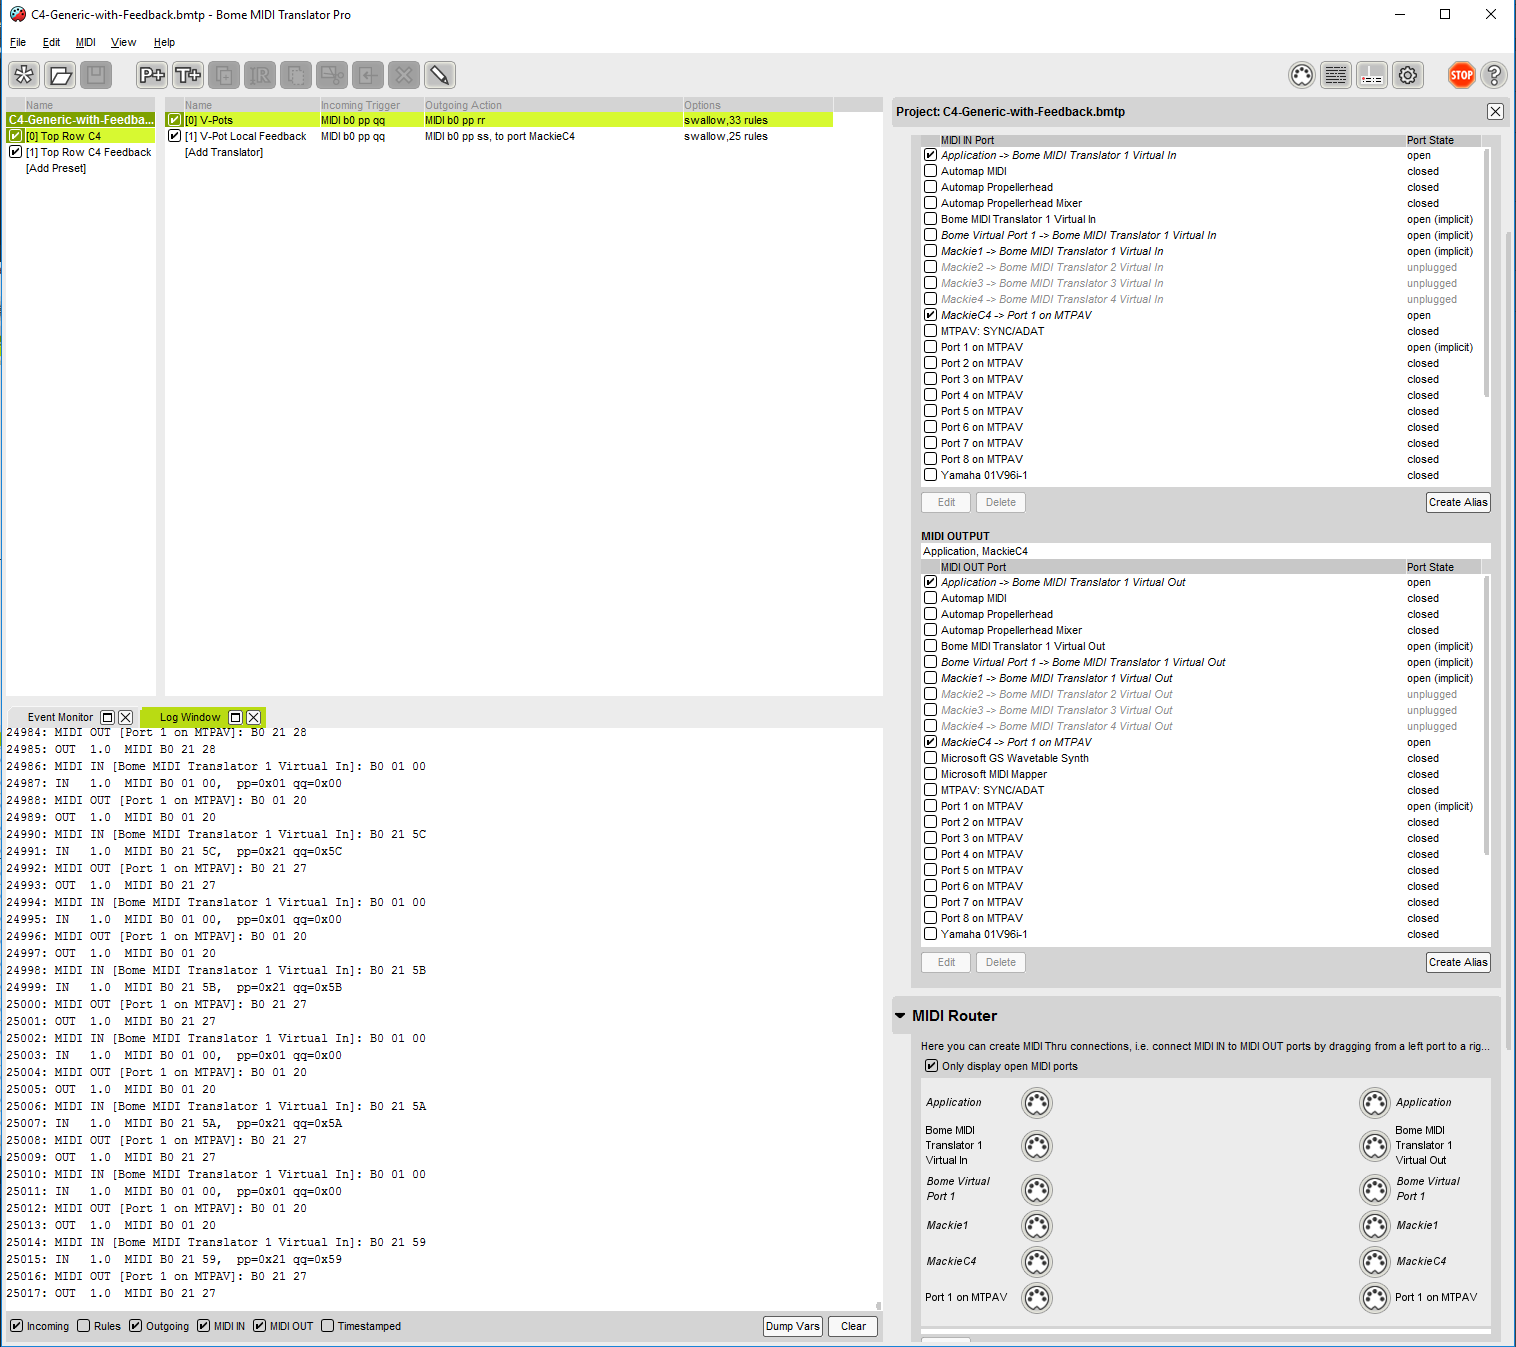
Task: Uncheck MackieC4 in MIDI OUT ports
Action: pyautogui.click(x=931, y=742)
